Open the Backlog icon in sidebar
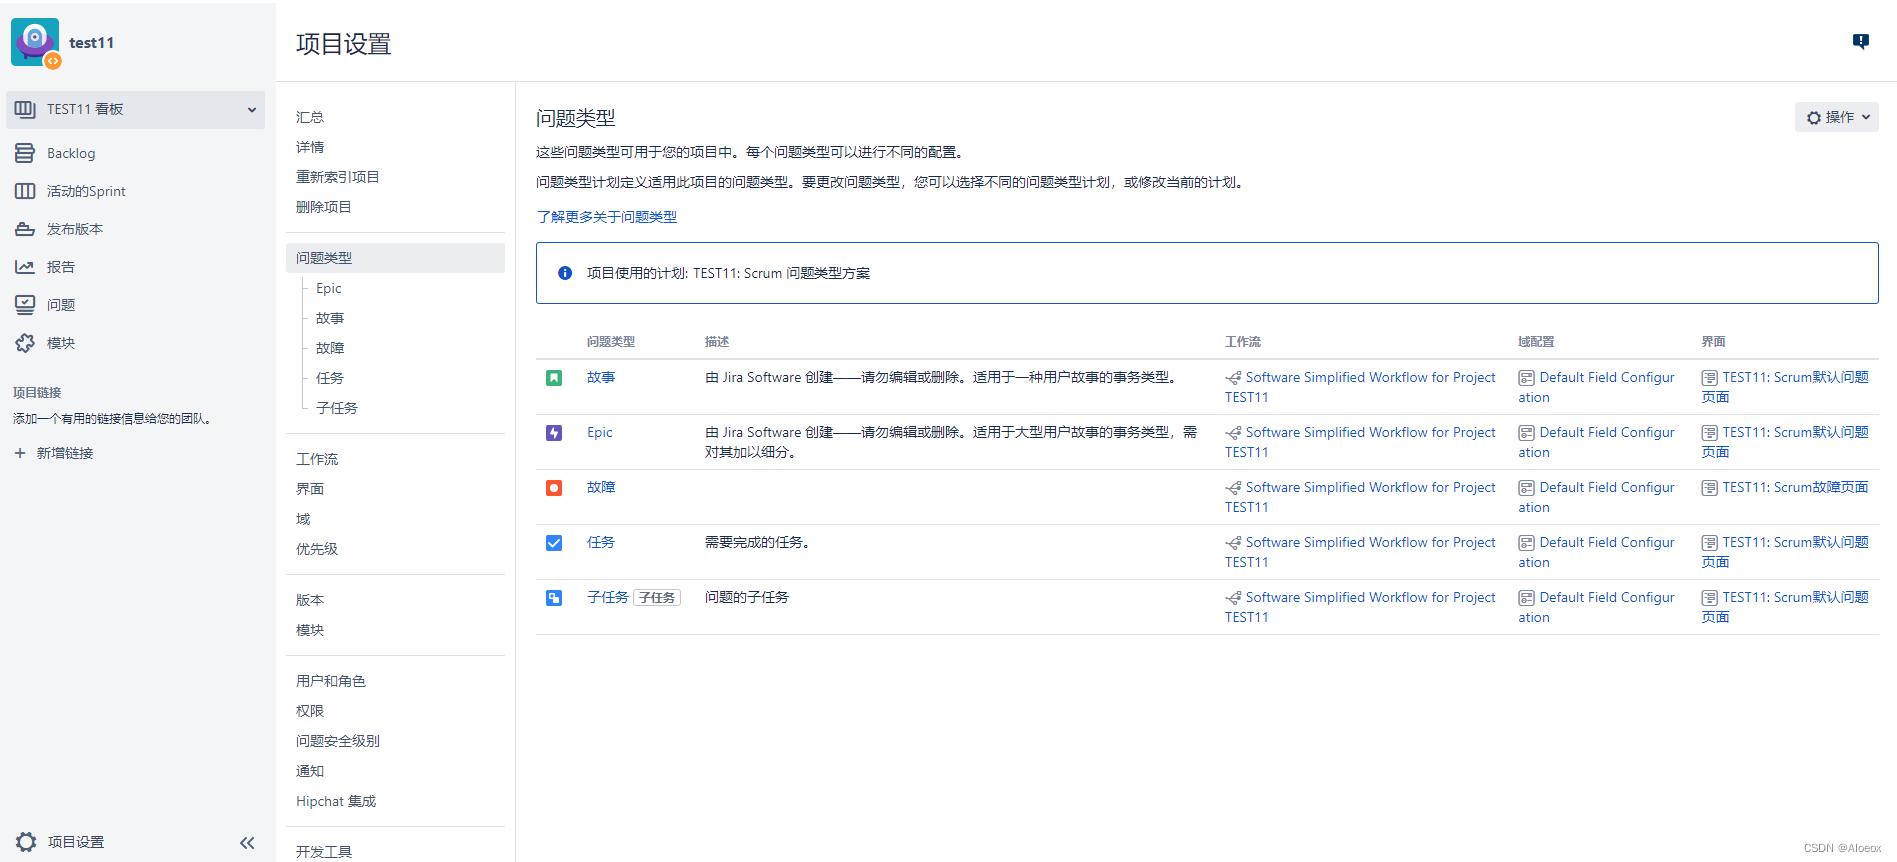 tap(25, 153)
